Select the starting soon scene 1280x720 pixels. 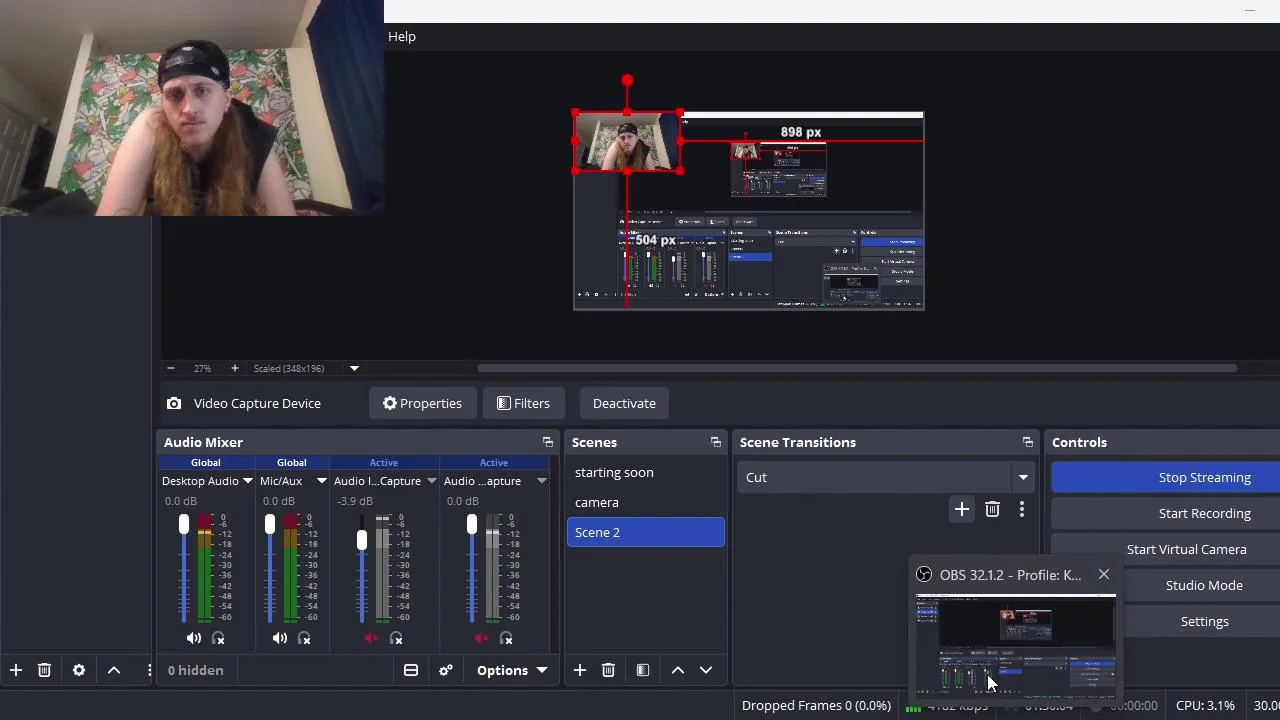pos(646,472)
